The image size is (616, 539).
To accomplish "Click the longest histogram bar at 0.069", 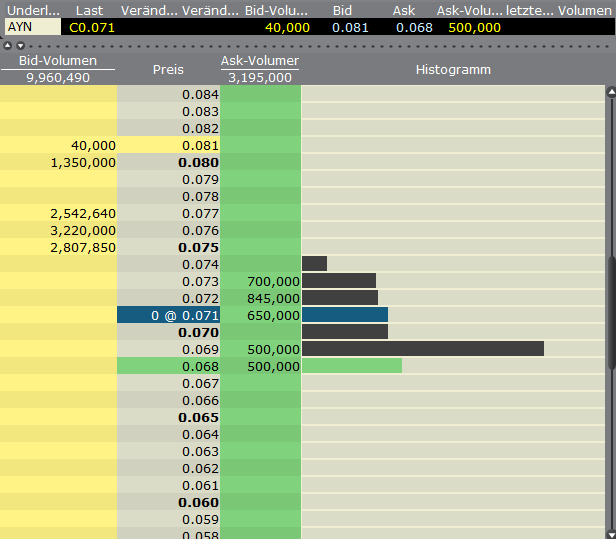I will (422, 349).
